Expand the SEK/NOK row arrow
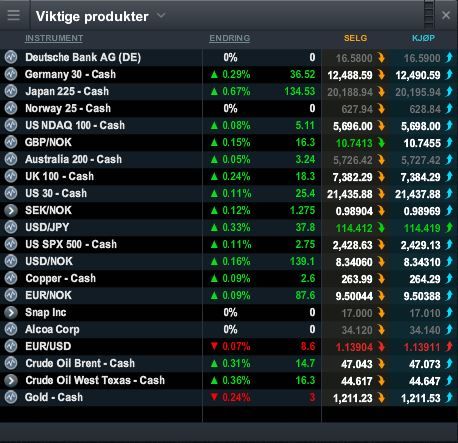458x443 pixels. click(x=11, y=210)
